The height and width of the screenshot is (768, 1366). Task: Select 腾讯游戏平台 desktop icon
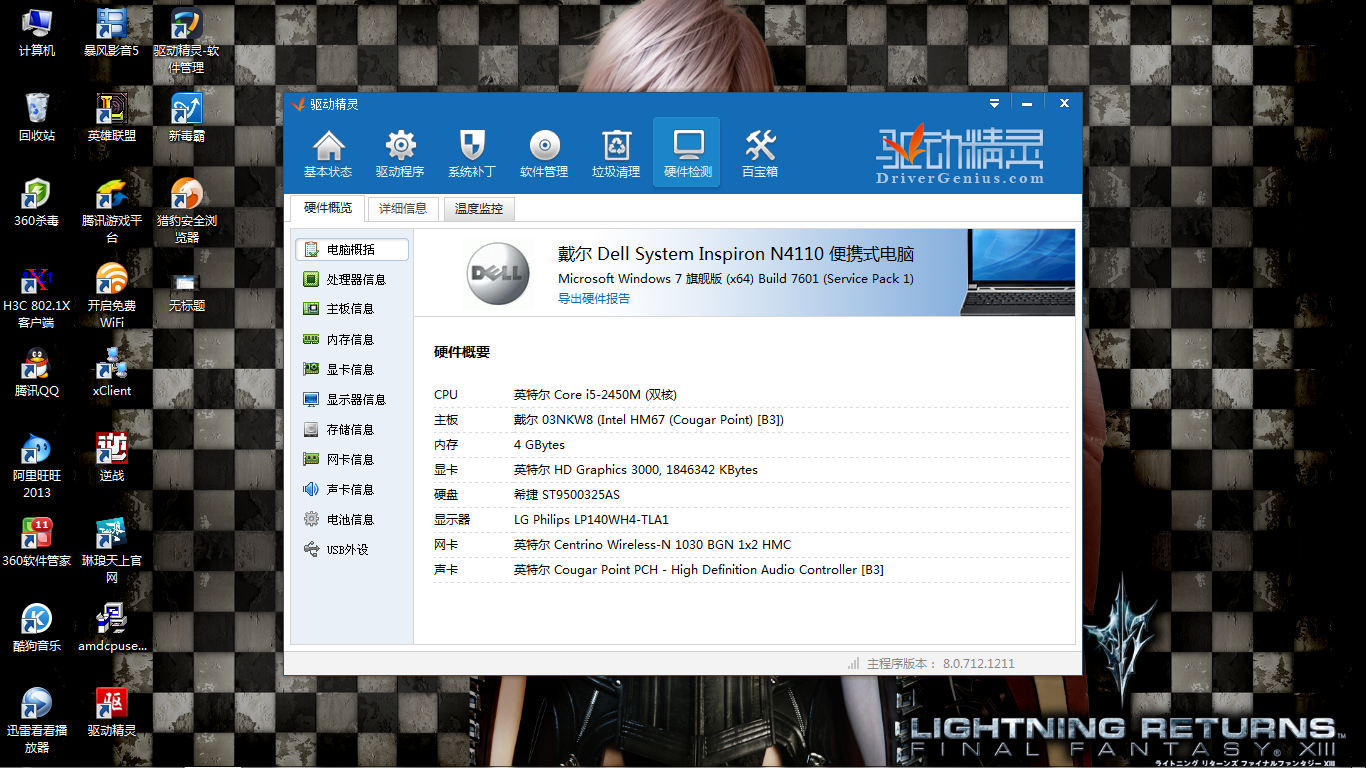click(112, 211)
